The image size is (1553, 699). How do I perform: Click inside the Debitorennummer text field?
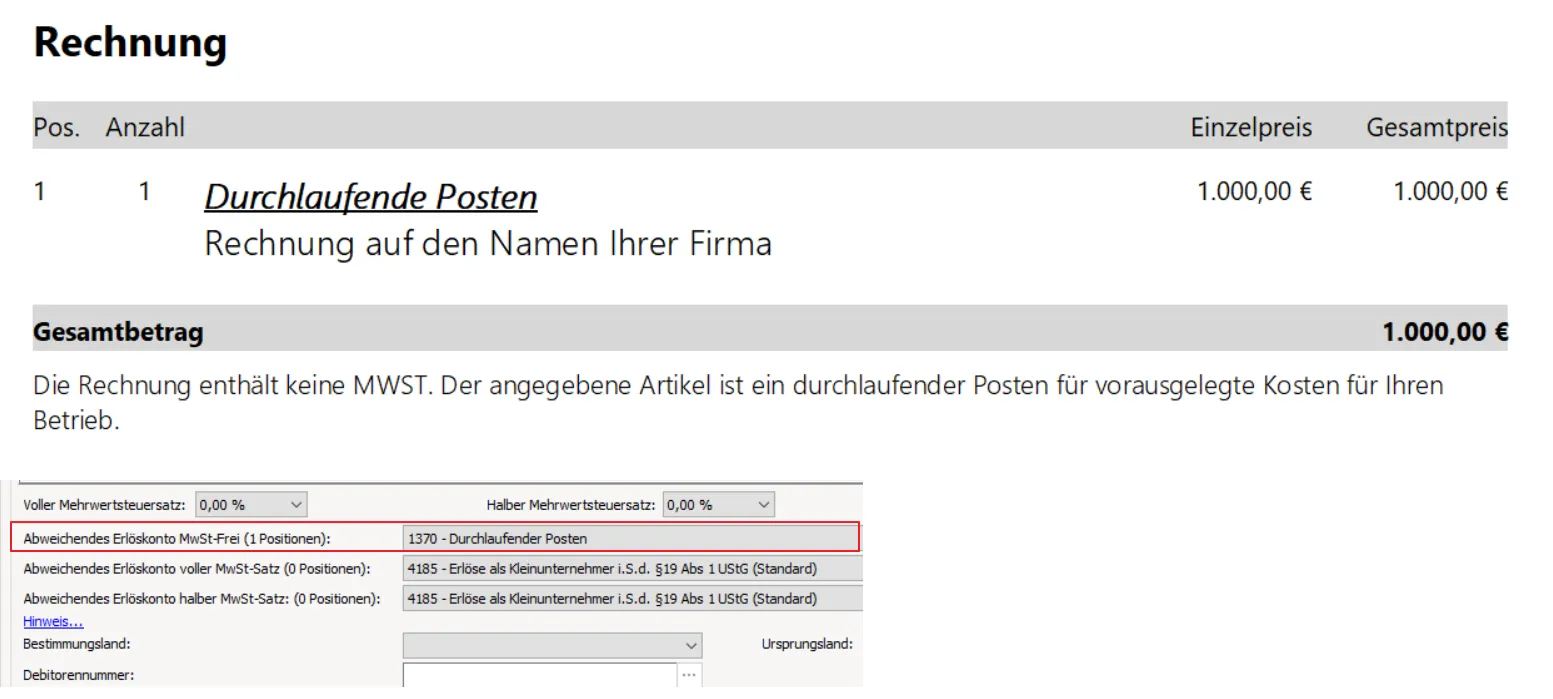click(540, 675)
